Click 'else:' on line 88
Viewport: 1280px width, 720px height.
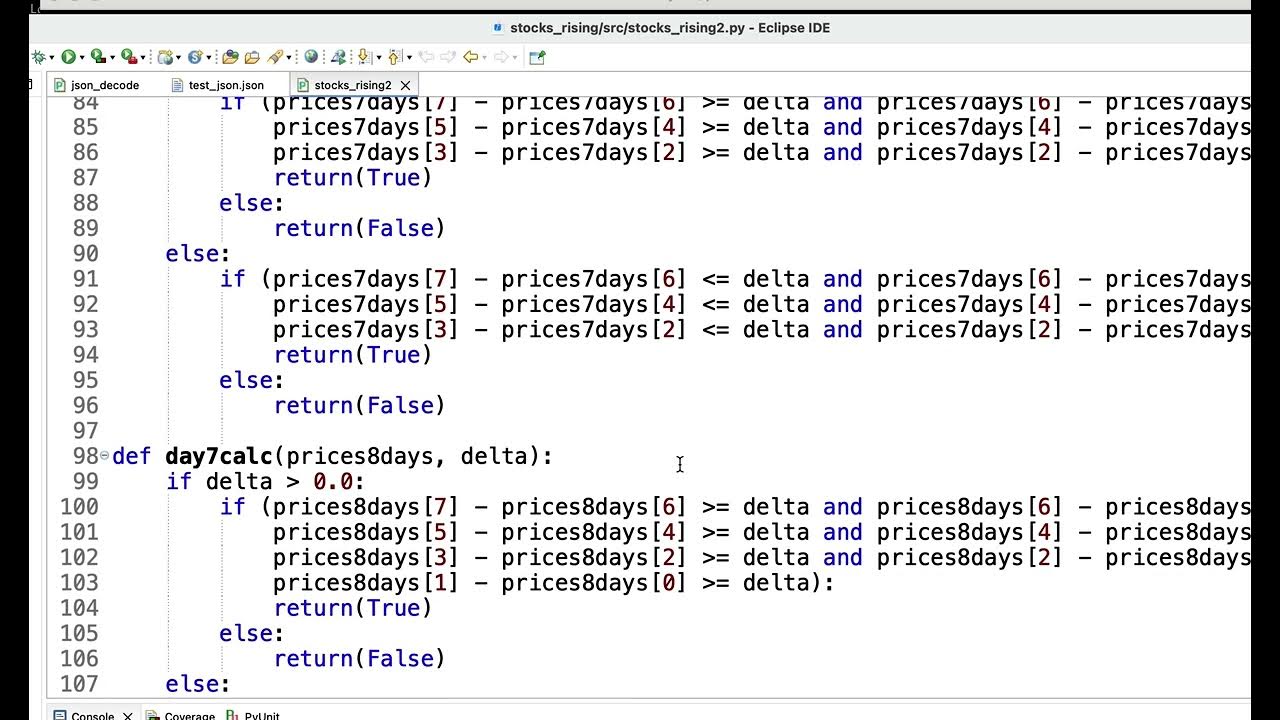252,203
